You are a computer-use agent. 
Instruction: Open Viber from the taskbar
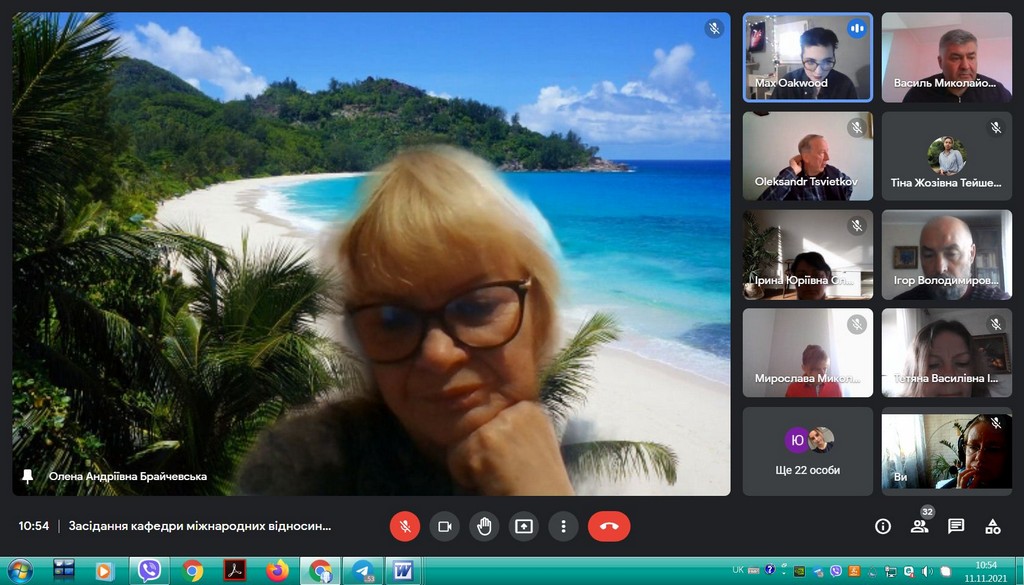click(149, 571)
